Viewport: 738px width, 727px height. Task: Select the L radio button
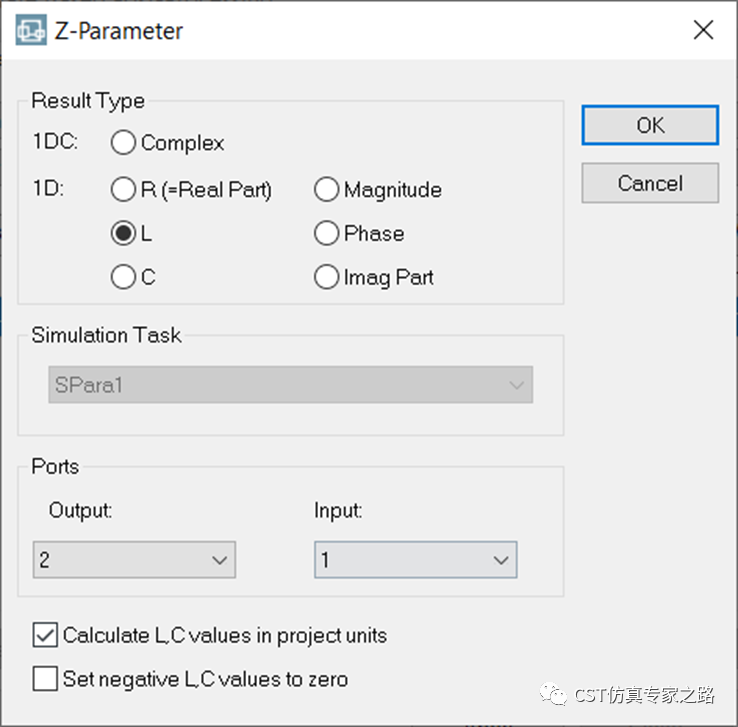(x=124, y=234)
